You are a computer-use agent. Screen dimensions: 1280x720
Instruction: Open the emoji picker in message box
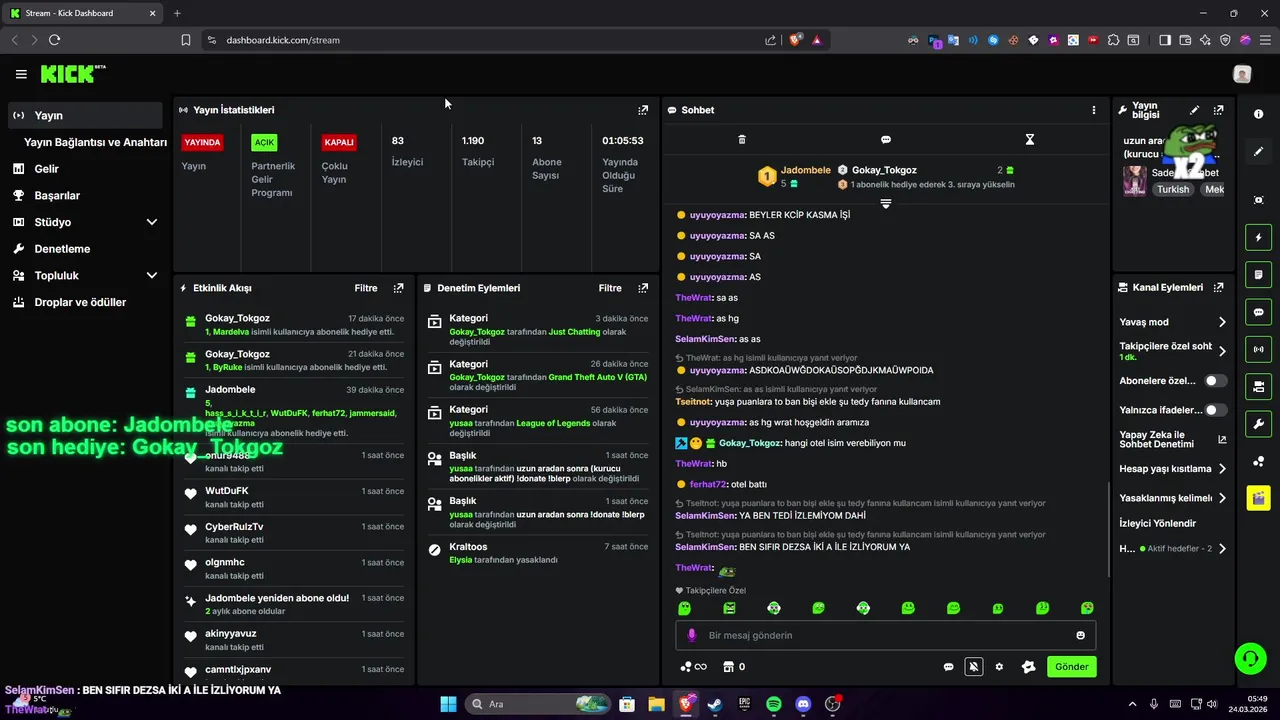click(1080, 635)
